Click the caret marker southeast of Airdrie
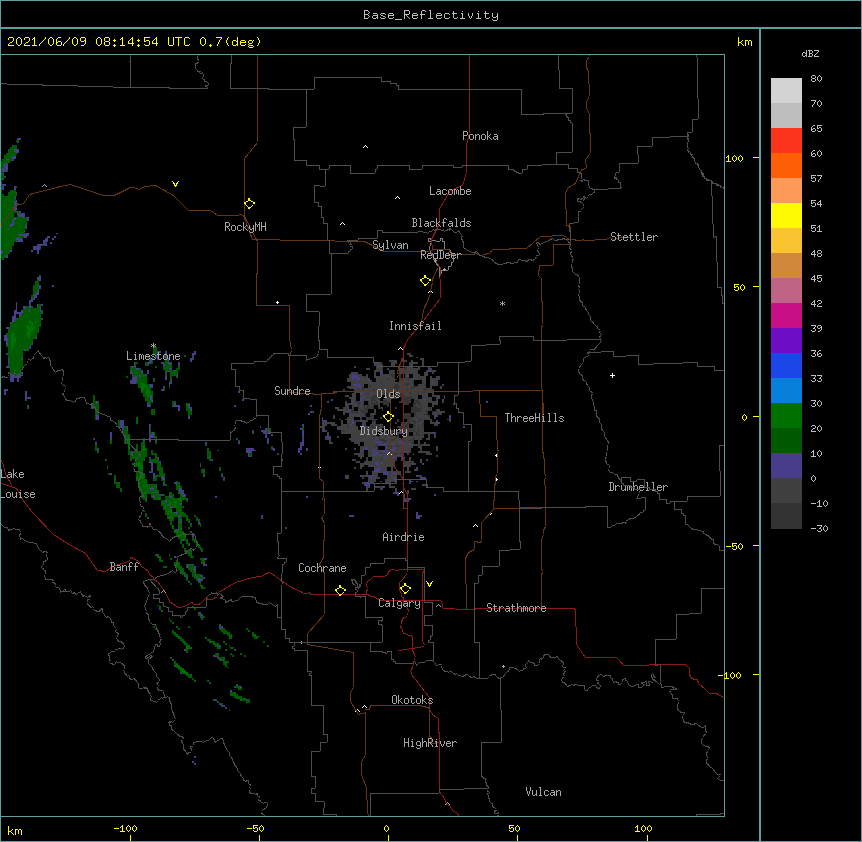The image size is (862, 842). 476,526
